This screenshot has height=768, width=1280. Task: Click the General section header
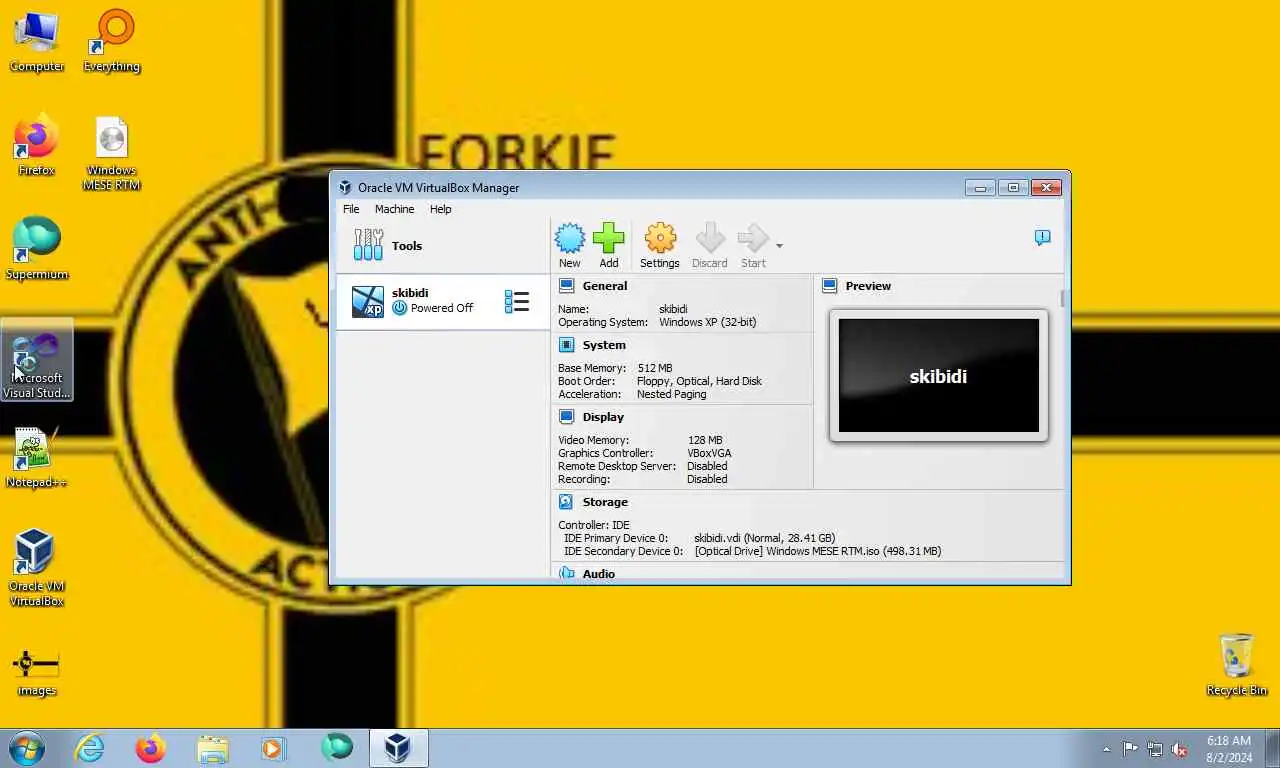(605, 286)
